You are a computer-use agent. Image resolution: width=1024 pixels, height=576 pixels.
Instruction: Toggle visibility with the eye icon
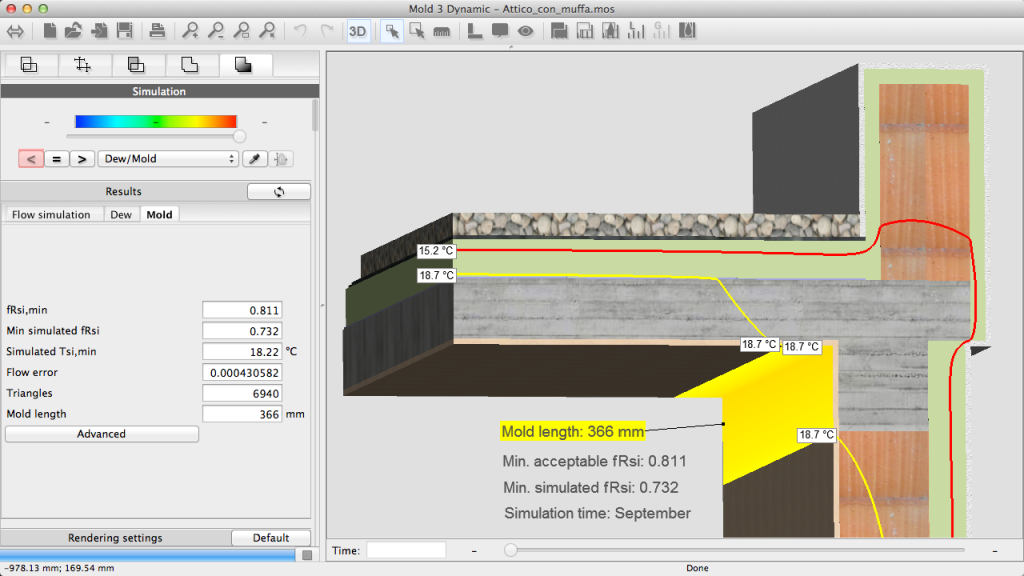[x=525, y=31]
